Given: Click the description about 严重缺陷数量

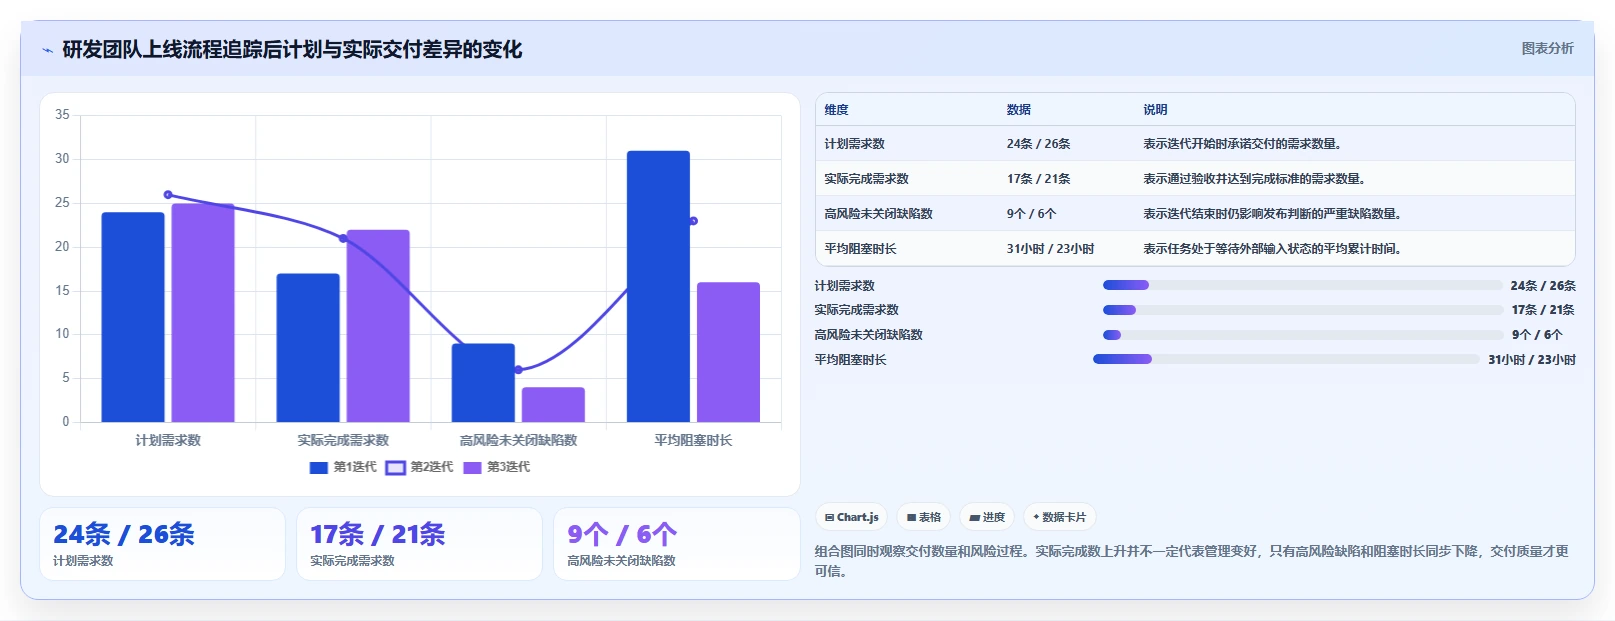Looking at the screenshot, I should click(x=1273, y=214).
